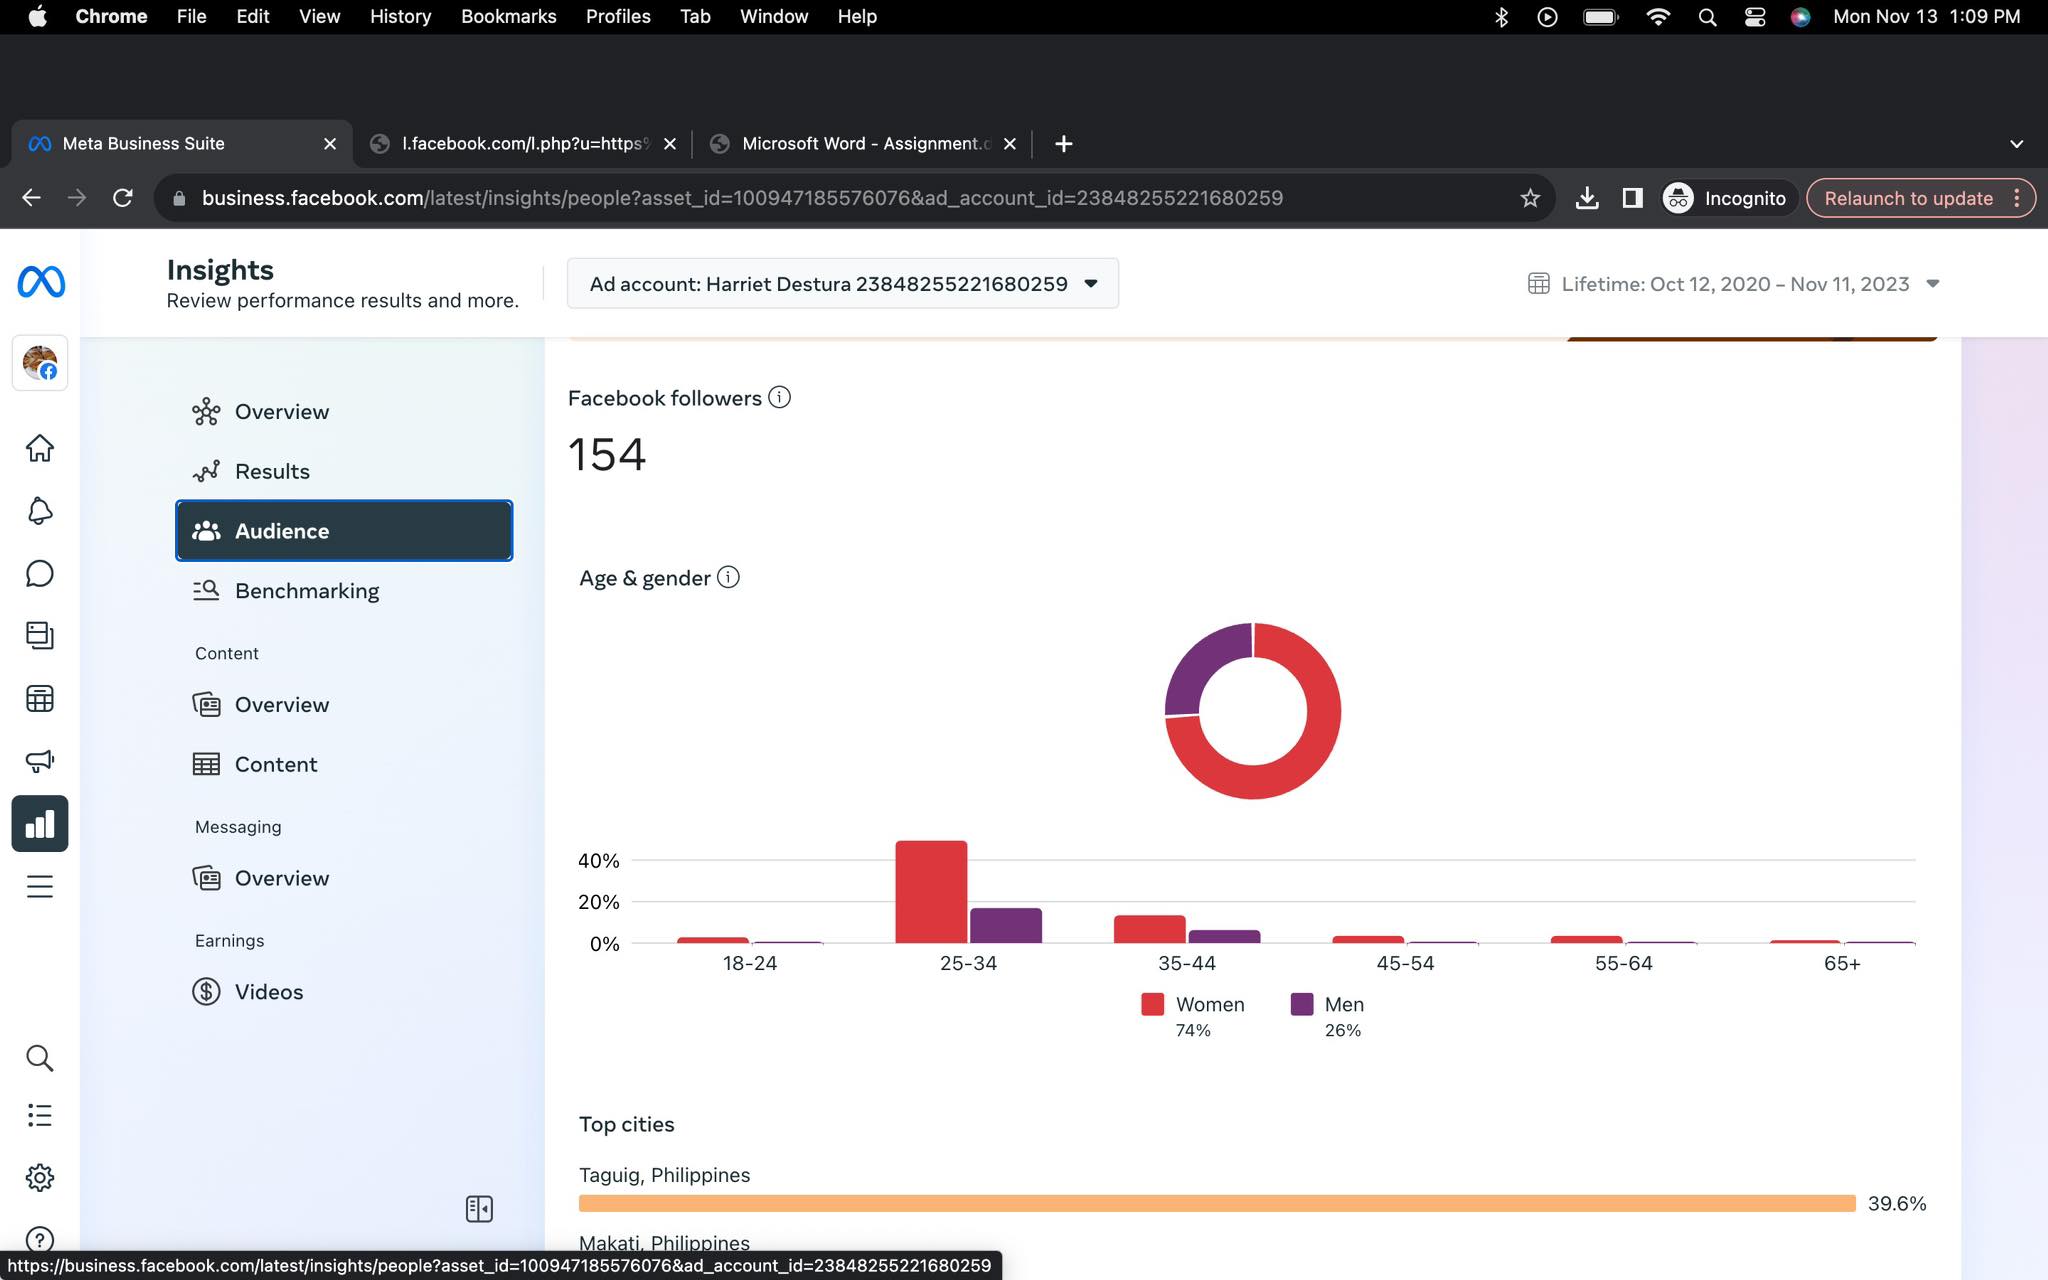Open the Inbox chat bubble icon

click(40, 573)
